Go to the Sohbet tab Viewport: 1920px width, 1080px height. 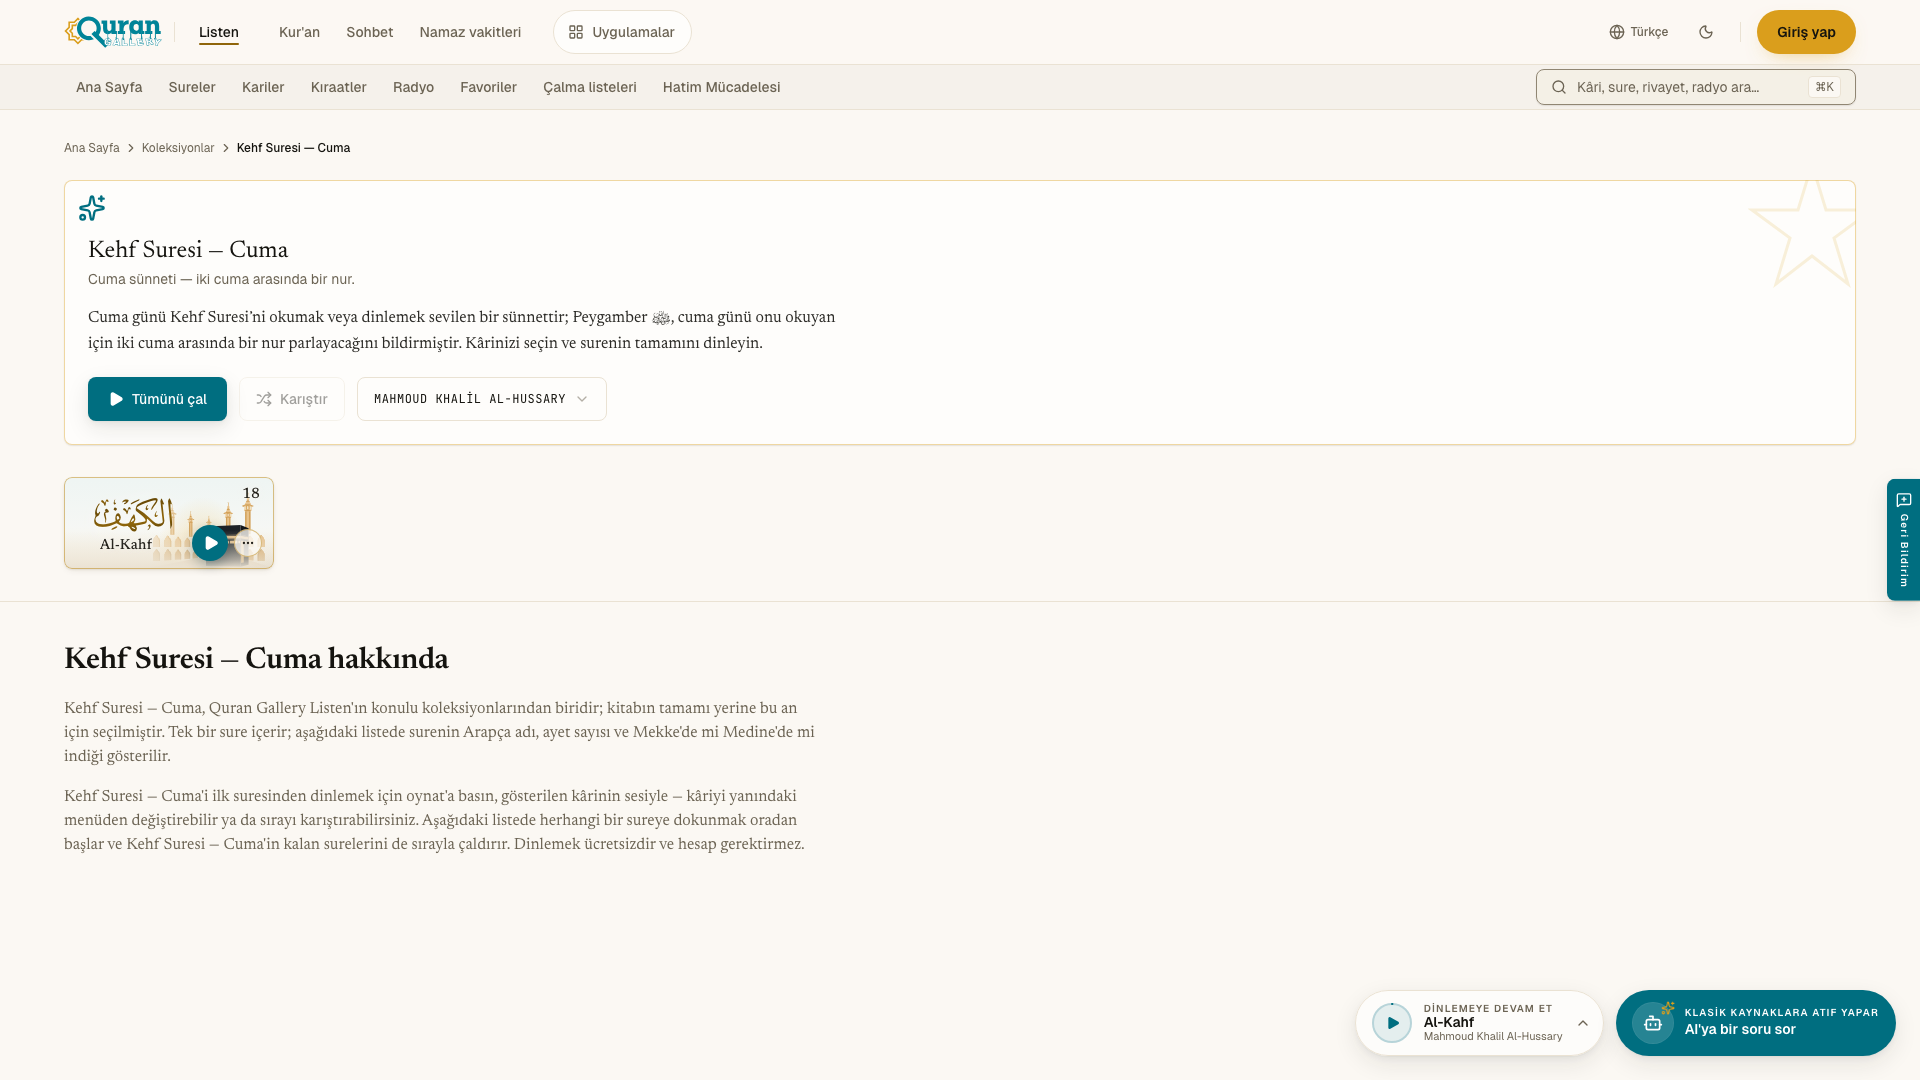(369, 32)
